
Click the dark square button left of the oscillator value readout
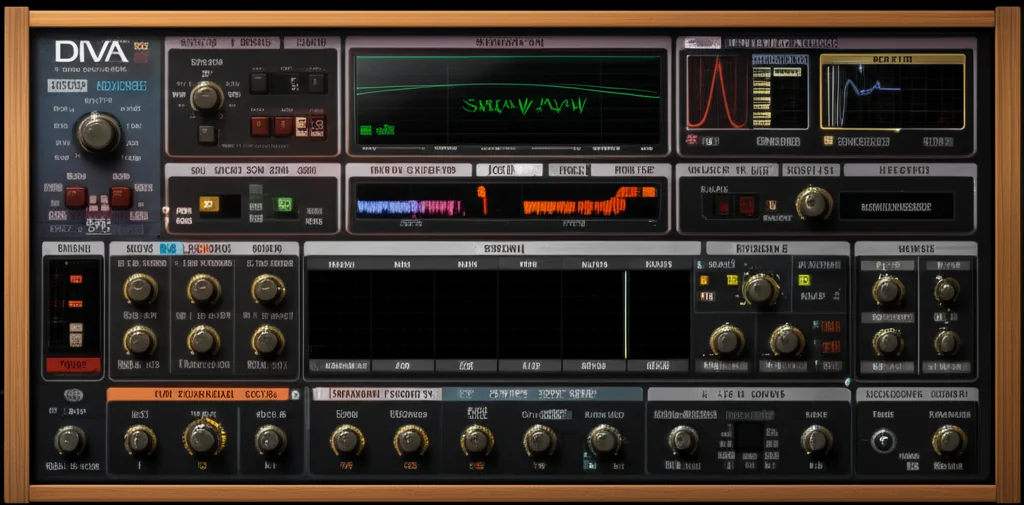click(x=259, y=82)
